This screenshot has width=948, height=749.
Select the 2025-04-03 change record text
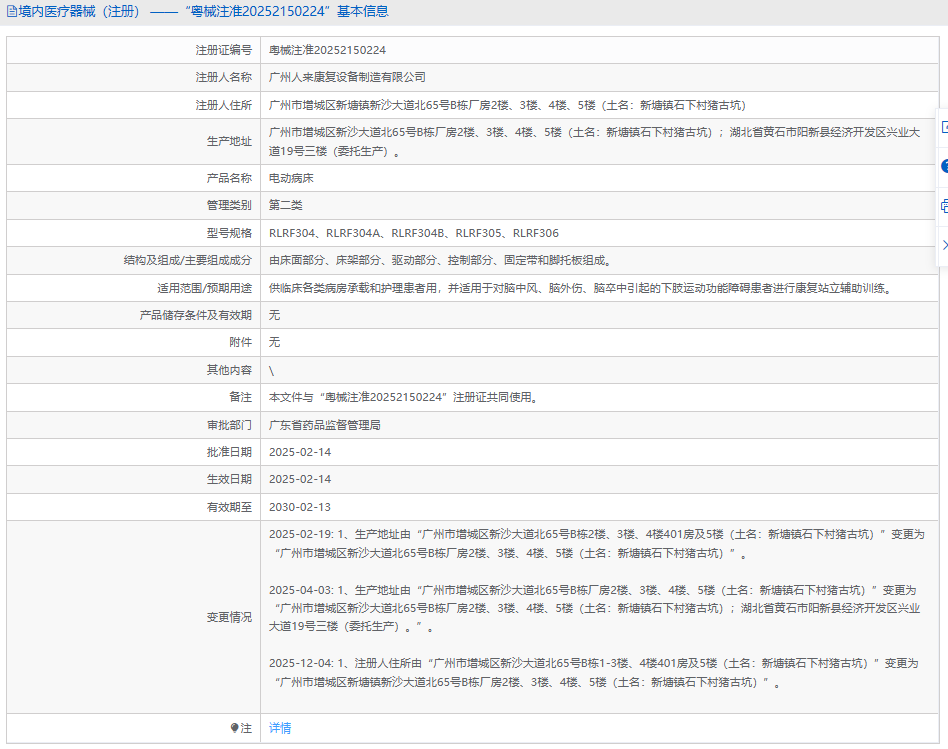pos(595,609)
